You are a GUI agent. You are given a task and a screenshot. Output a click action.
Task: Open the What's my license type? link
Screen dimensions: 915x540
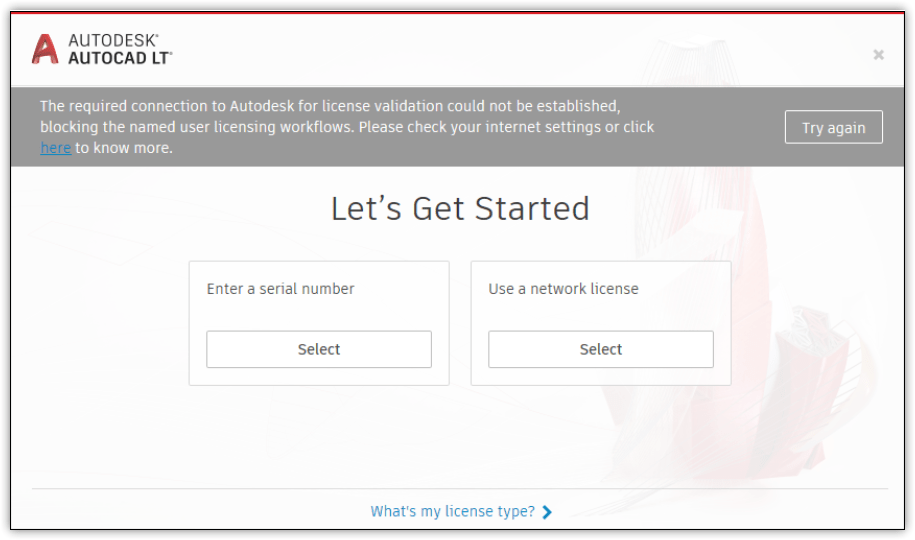452,511
